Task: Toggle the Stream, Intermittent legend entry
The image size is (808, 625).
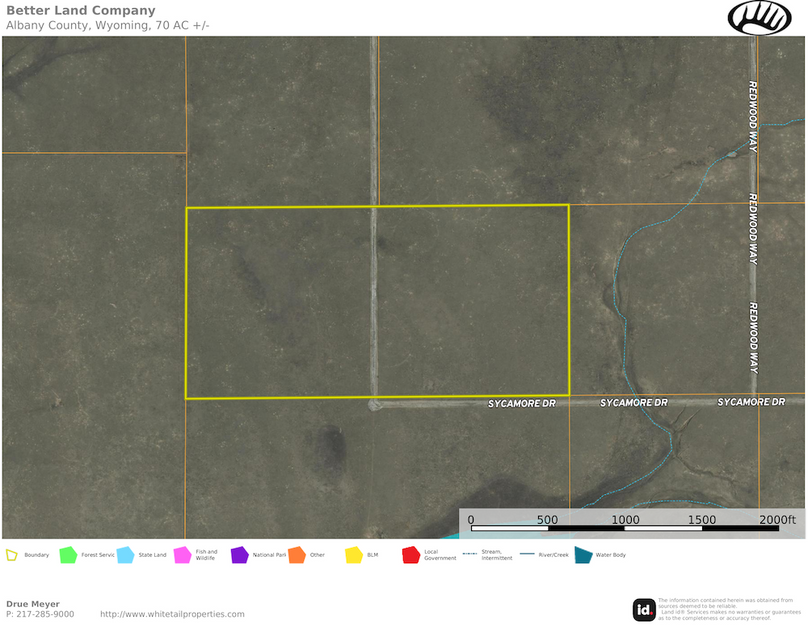Action: pyautogui.click(x=470, y=551)
